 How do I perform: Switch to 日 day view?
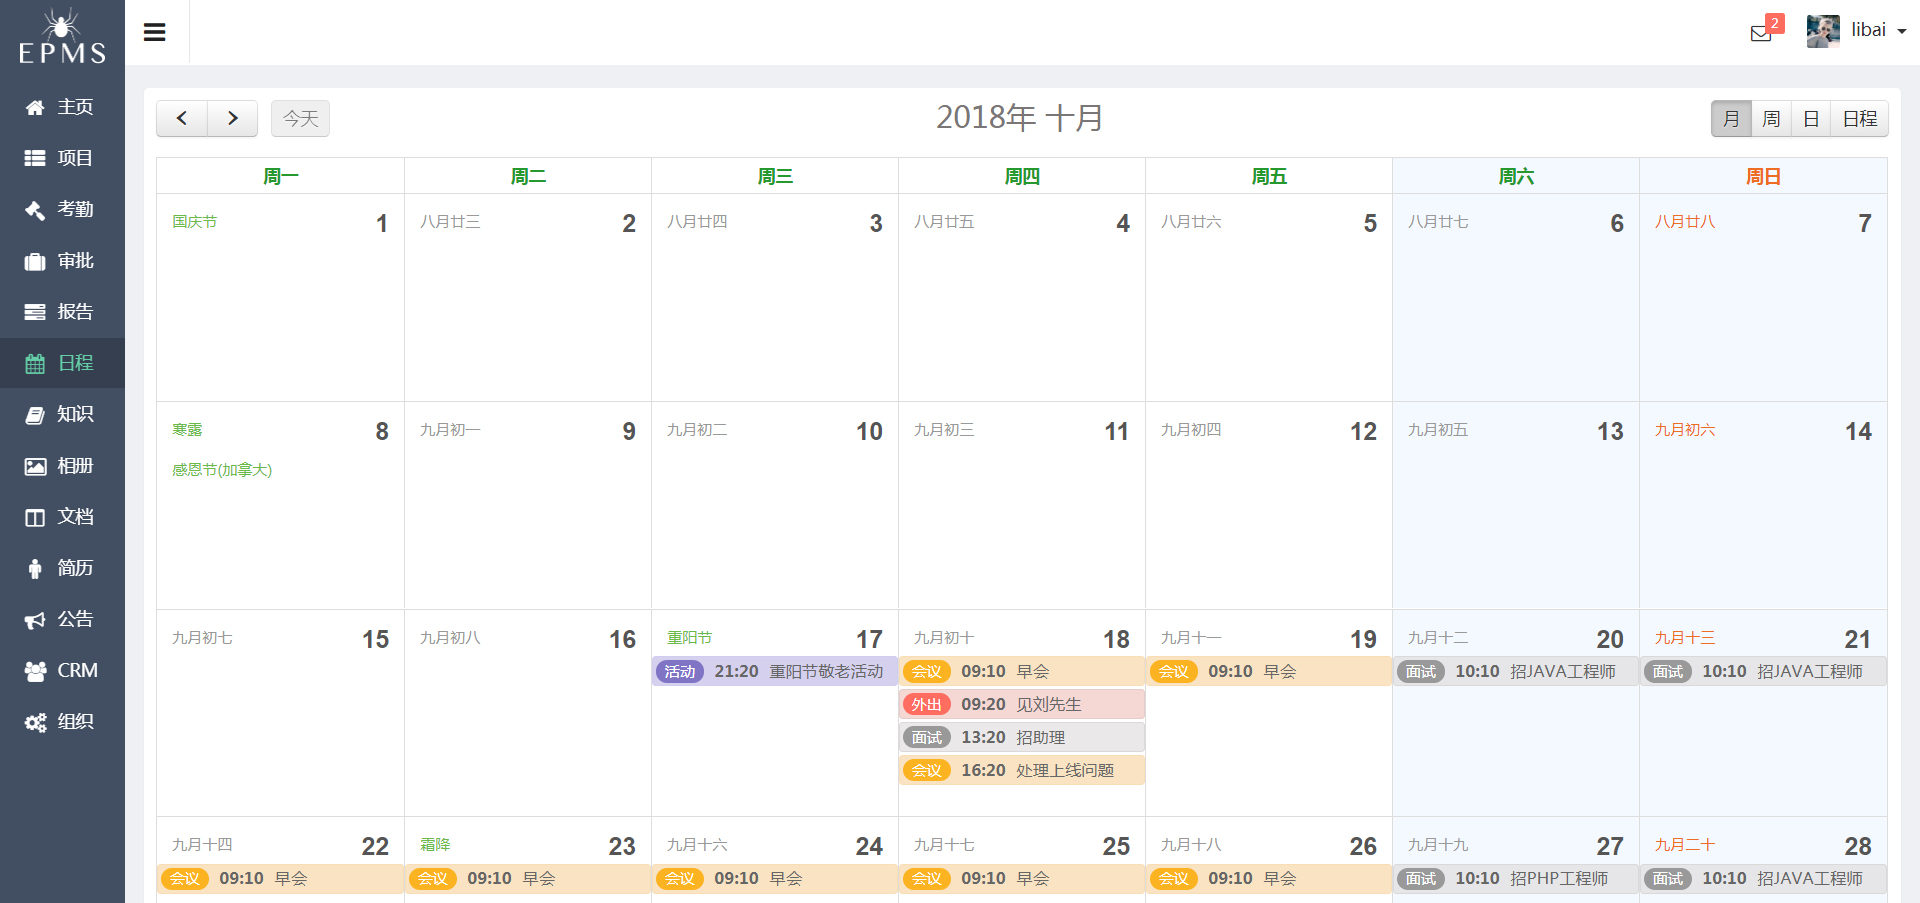pyautogui.click(x=1811, y=118)
